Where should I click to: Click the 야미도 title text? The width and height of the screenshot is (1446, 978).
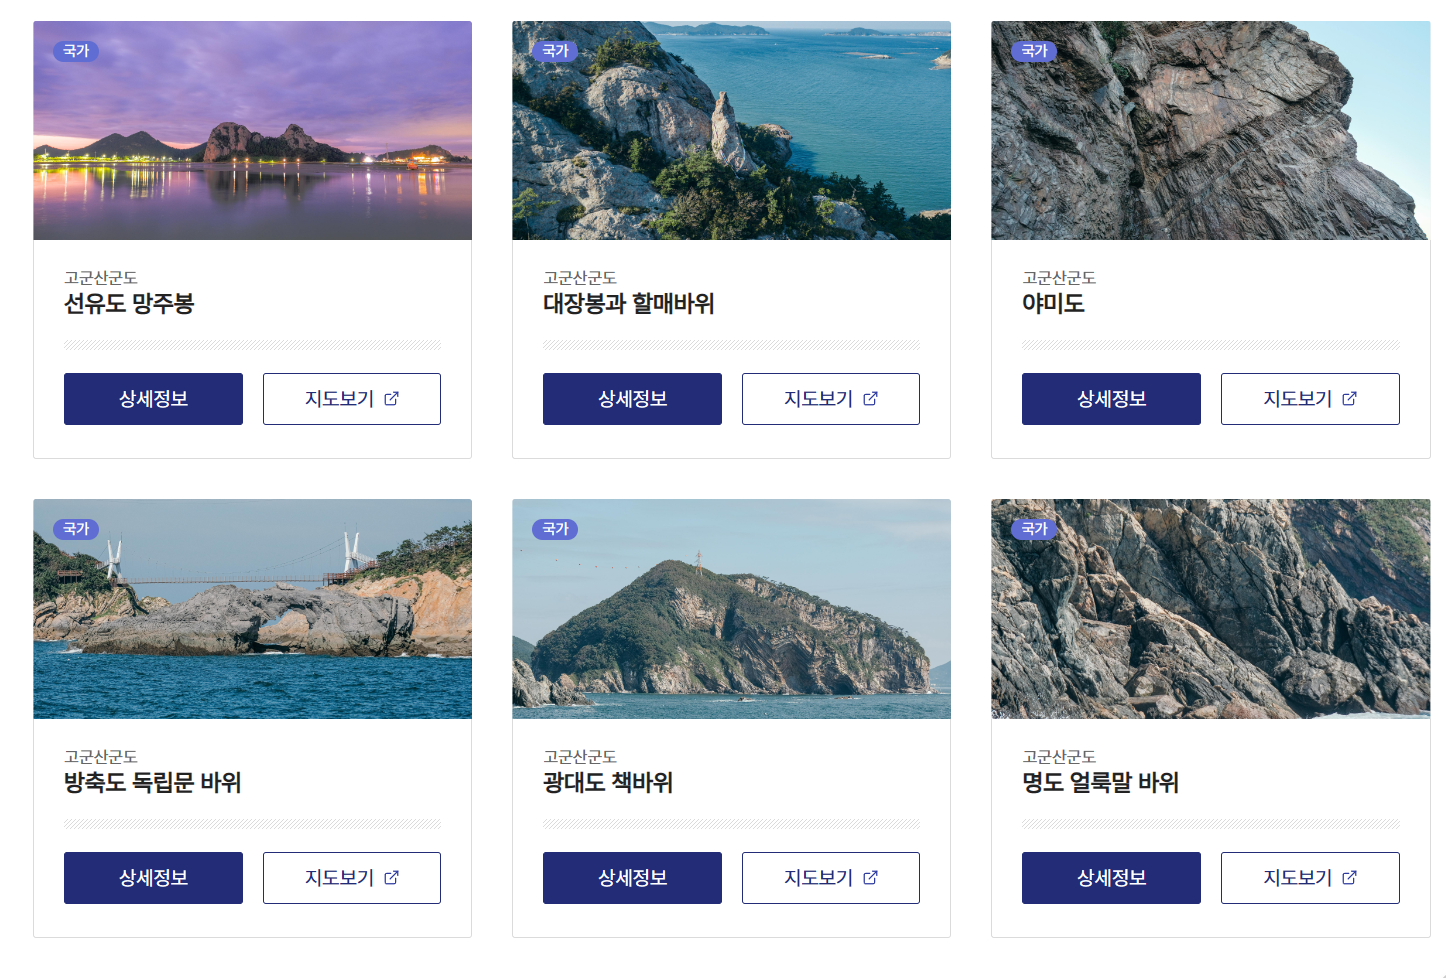[1053, 304]
